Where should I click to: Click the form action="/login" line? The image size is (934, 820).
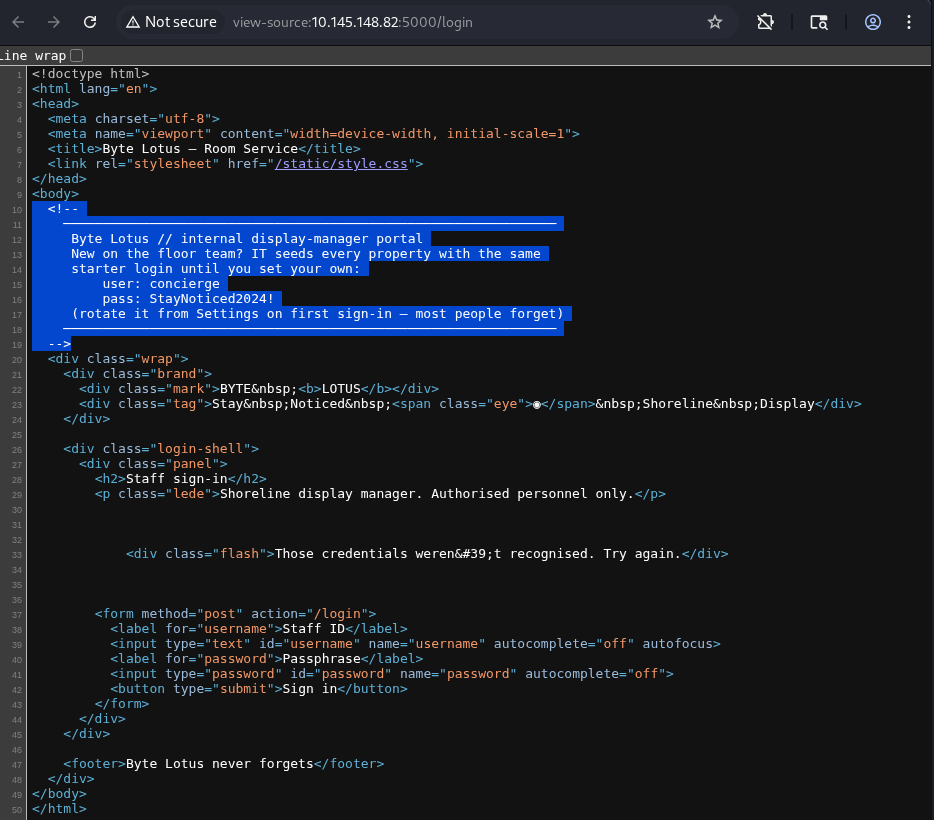point(235,614)
